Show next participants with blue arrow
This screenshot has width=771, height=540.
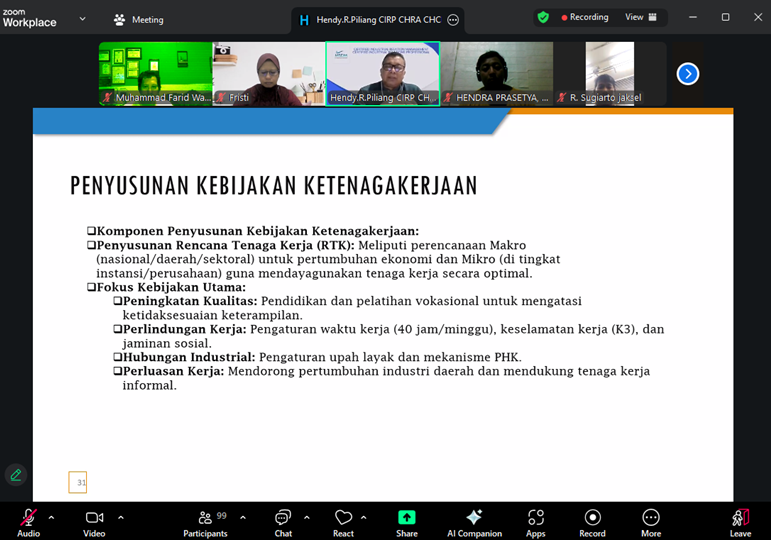click(688, 74)
